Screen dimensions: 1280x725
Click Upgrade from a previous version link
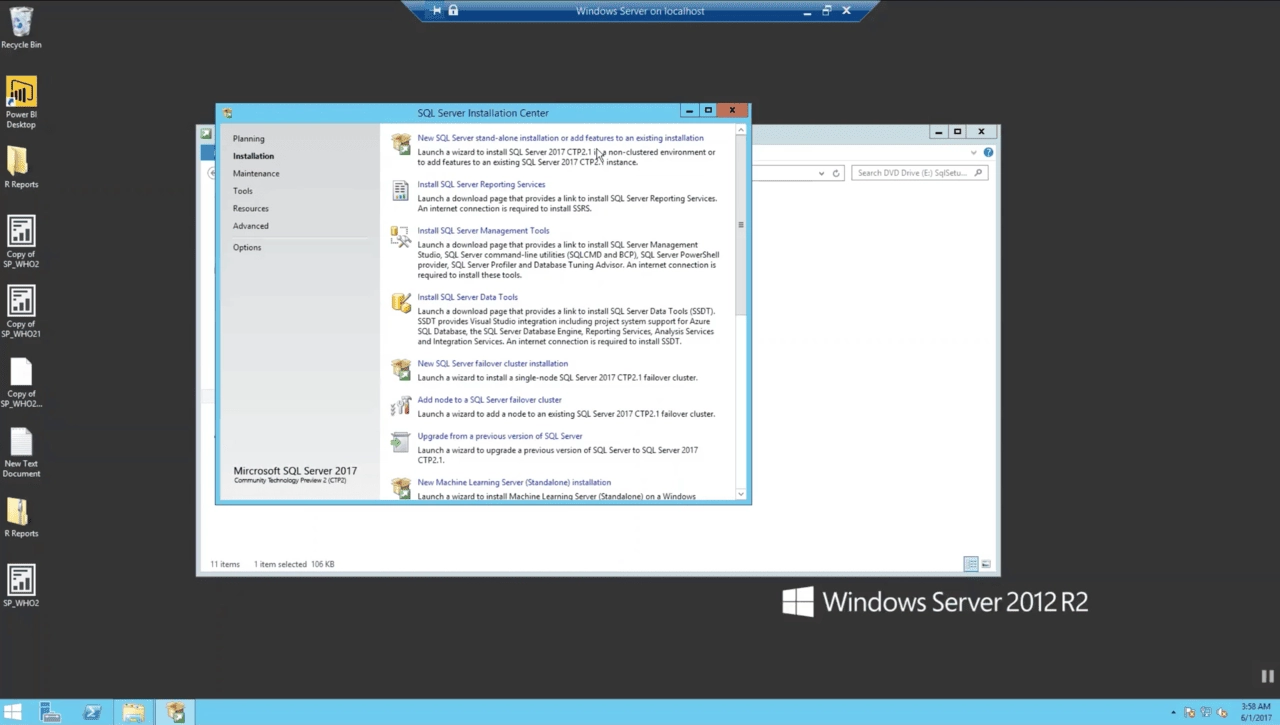pyautogui.click(x=499, y=436)
